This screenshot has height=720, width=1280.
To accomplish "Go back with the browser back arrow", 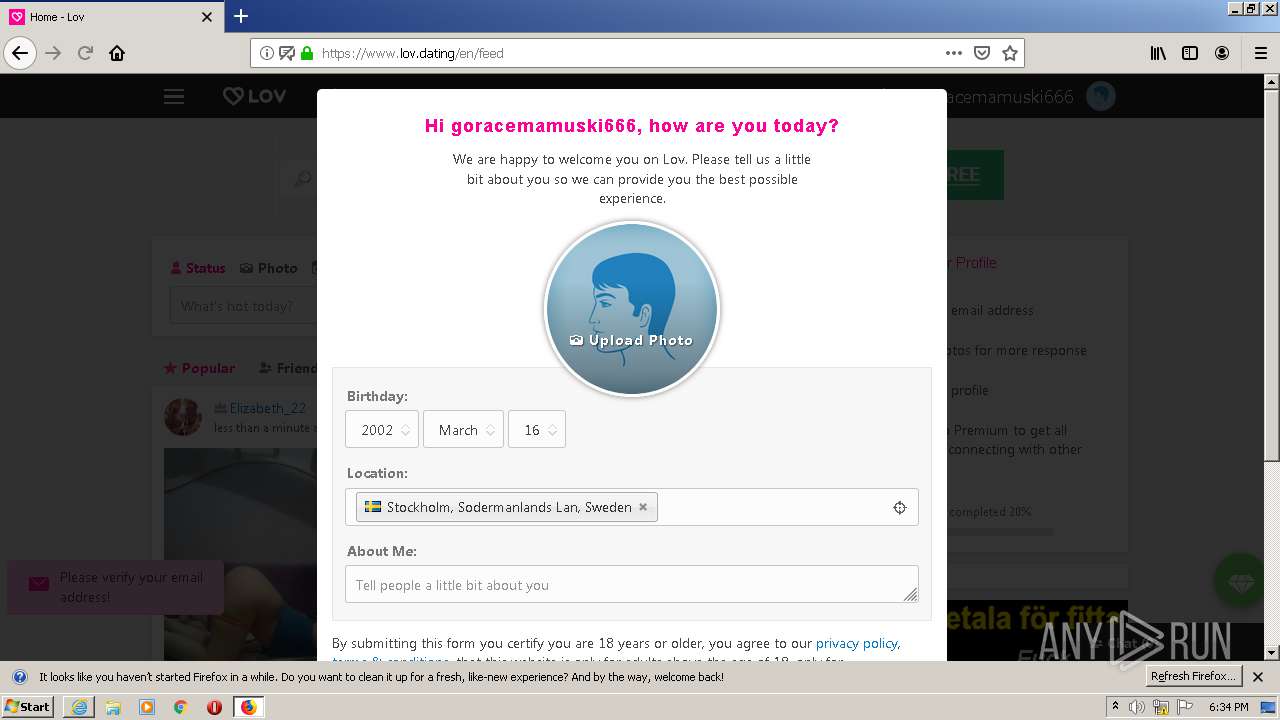I will tap(20, 53).
